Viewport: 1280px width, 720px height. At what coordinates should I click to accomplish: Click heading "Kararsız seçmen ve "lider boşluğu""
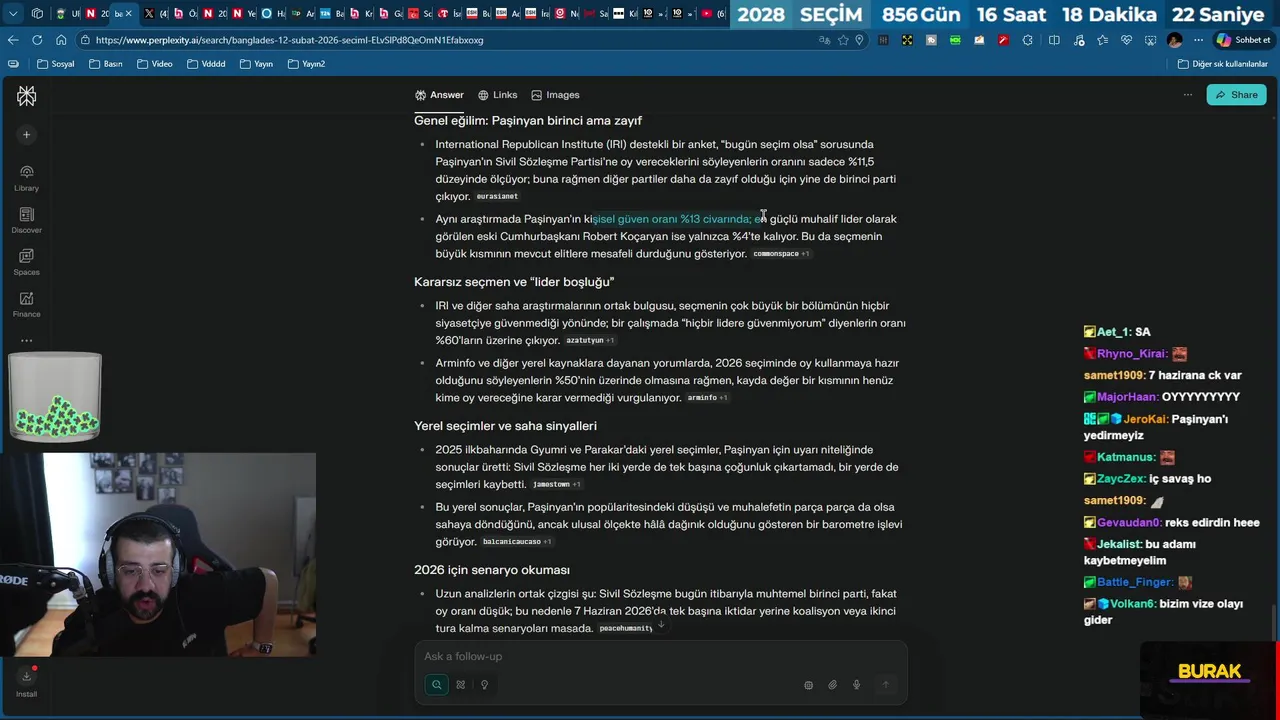click(514, 282)
